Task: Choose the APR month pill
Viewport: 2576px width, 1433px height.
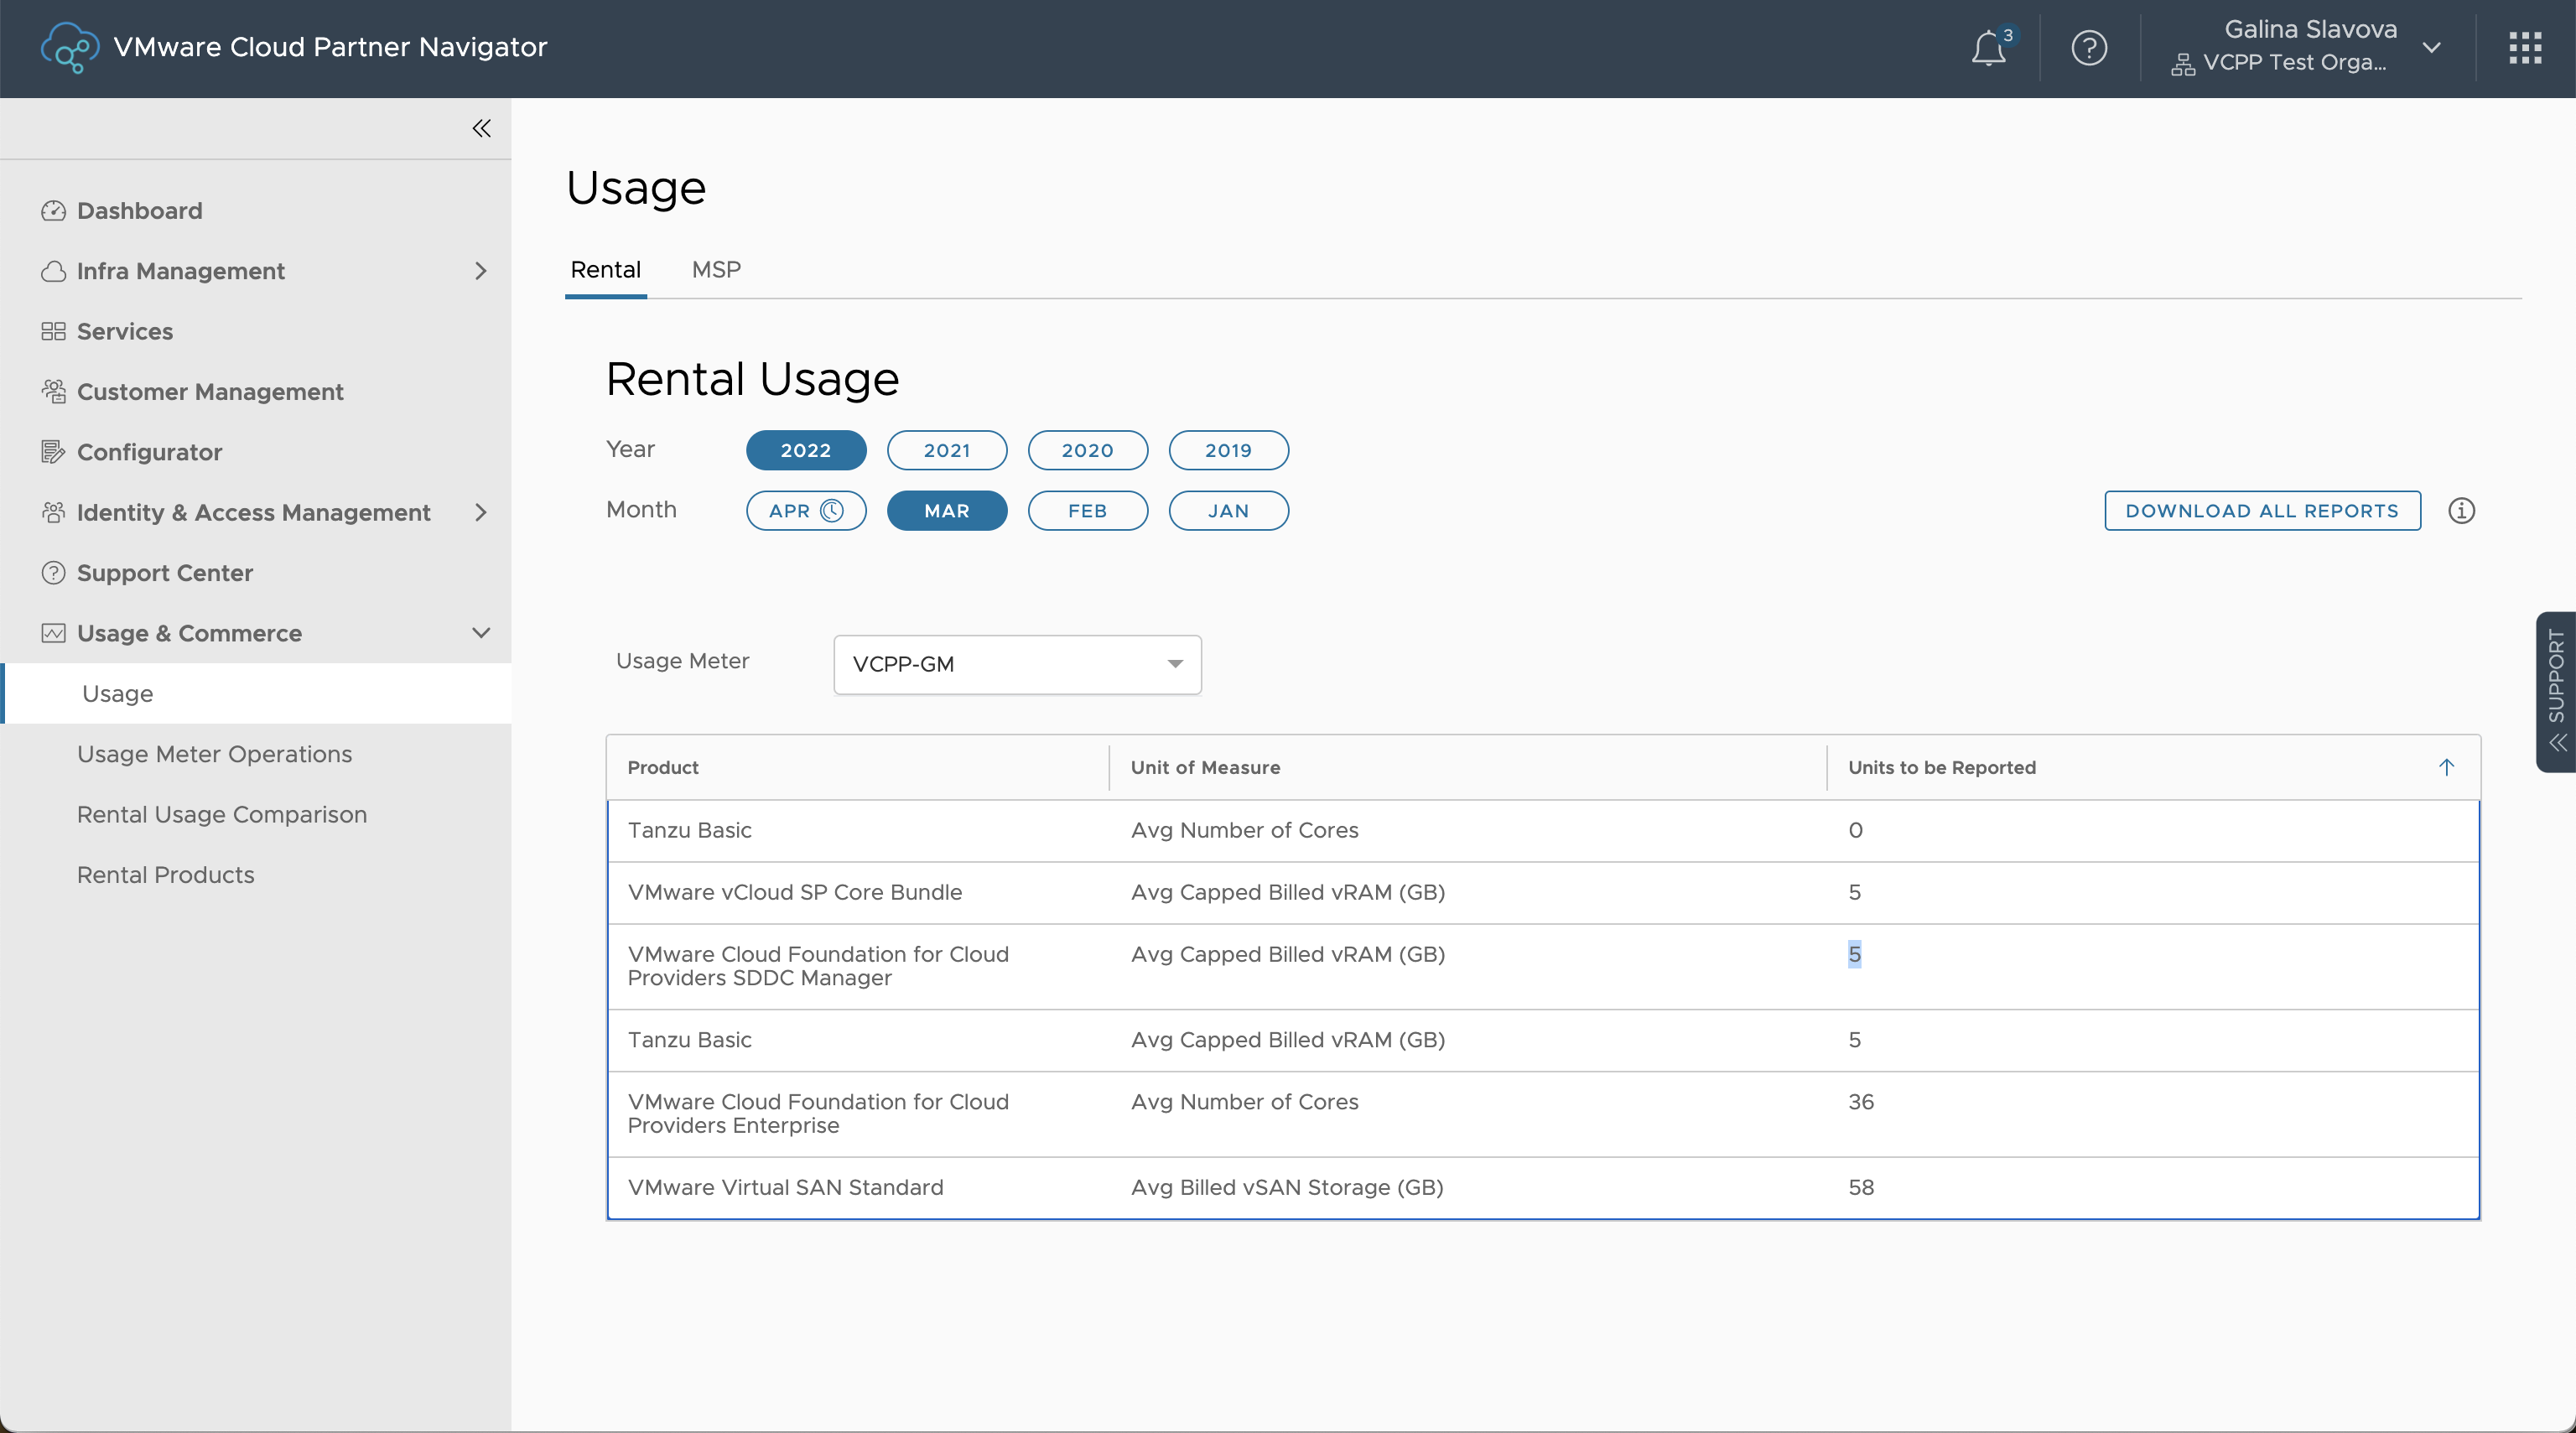Action: 805,511
